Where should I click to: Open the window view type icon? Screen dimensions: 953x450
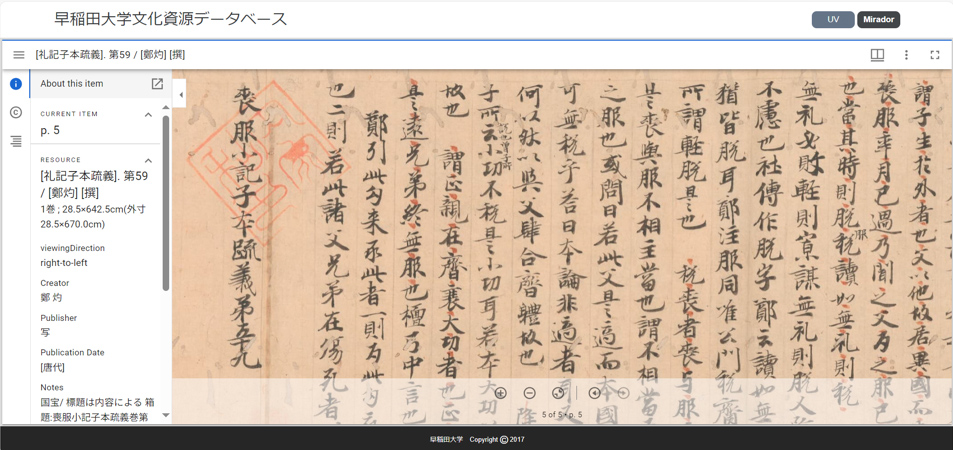coord(877,55)
